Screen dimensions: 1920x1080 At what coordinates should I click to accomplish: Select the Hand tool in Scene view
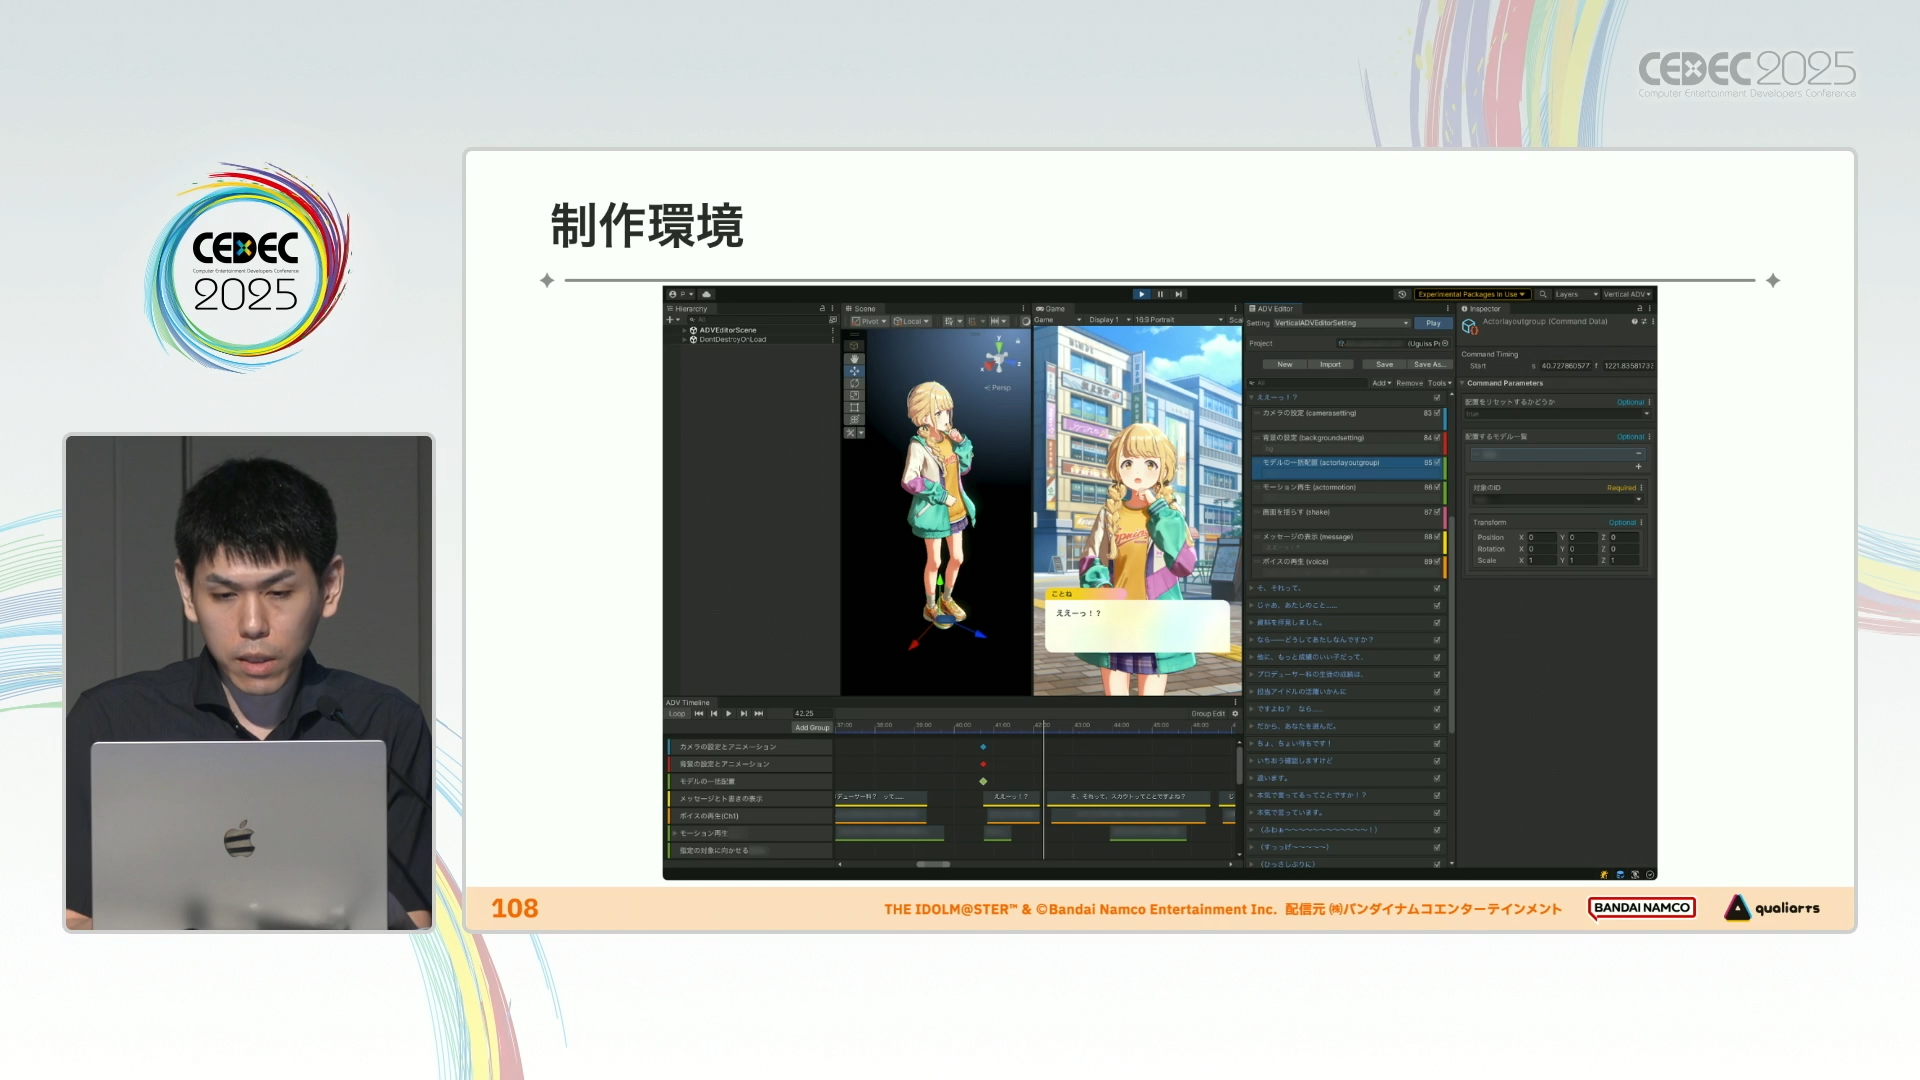coord(854,358)
